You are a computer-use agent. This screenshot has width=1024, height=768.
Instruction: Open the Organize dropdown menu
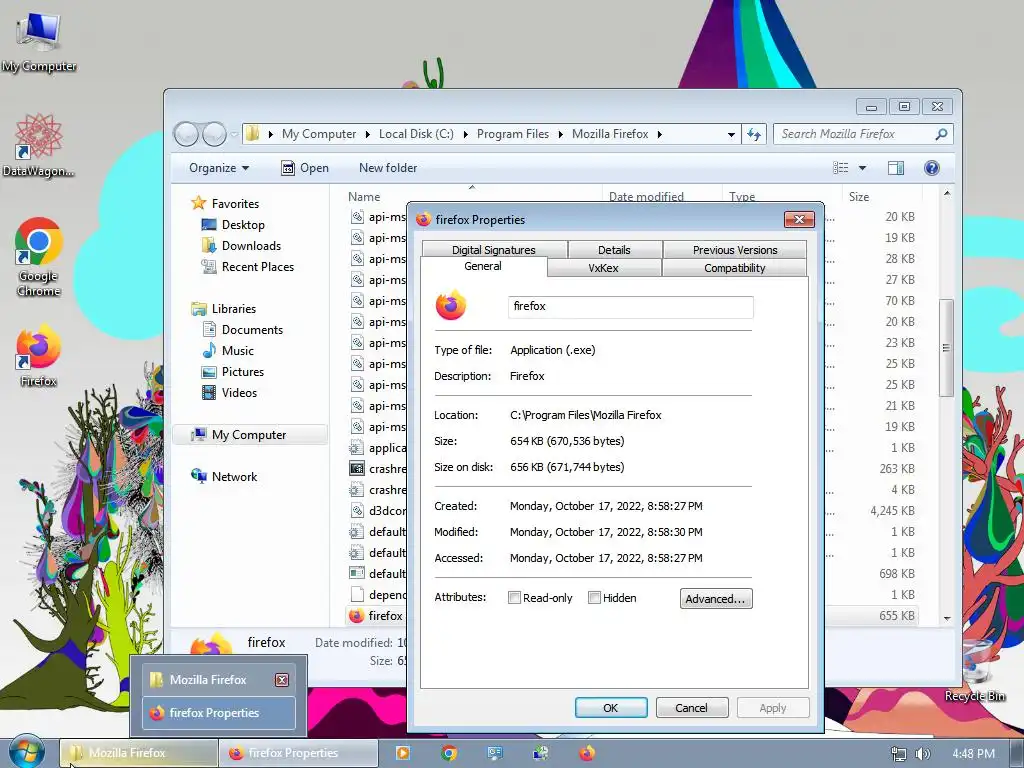tap(219, 168)
